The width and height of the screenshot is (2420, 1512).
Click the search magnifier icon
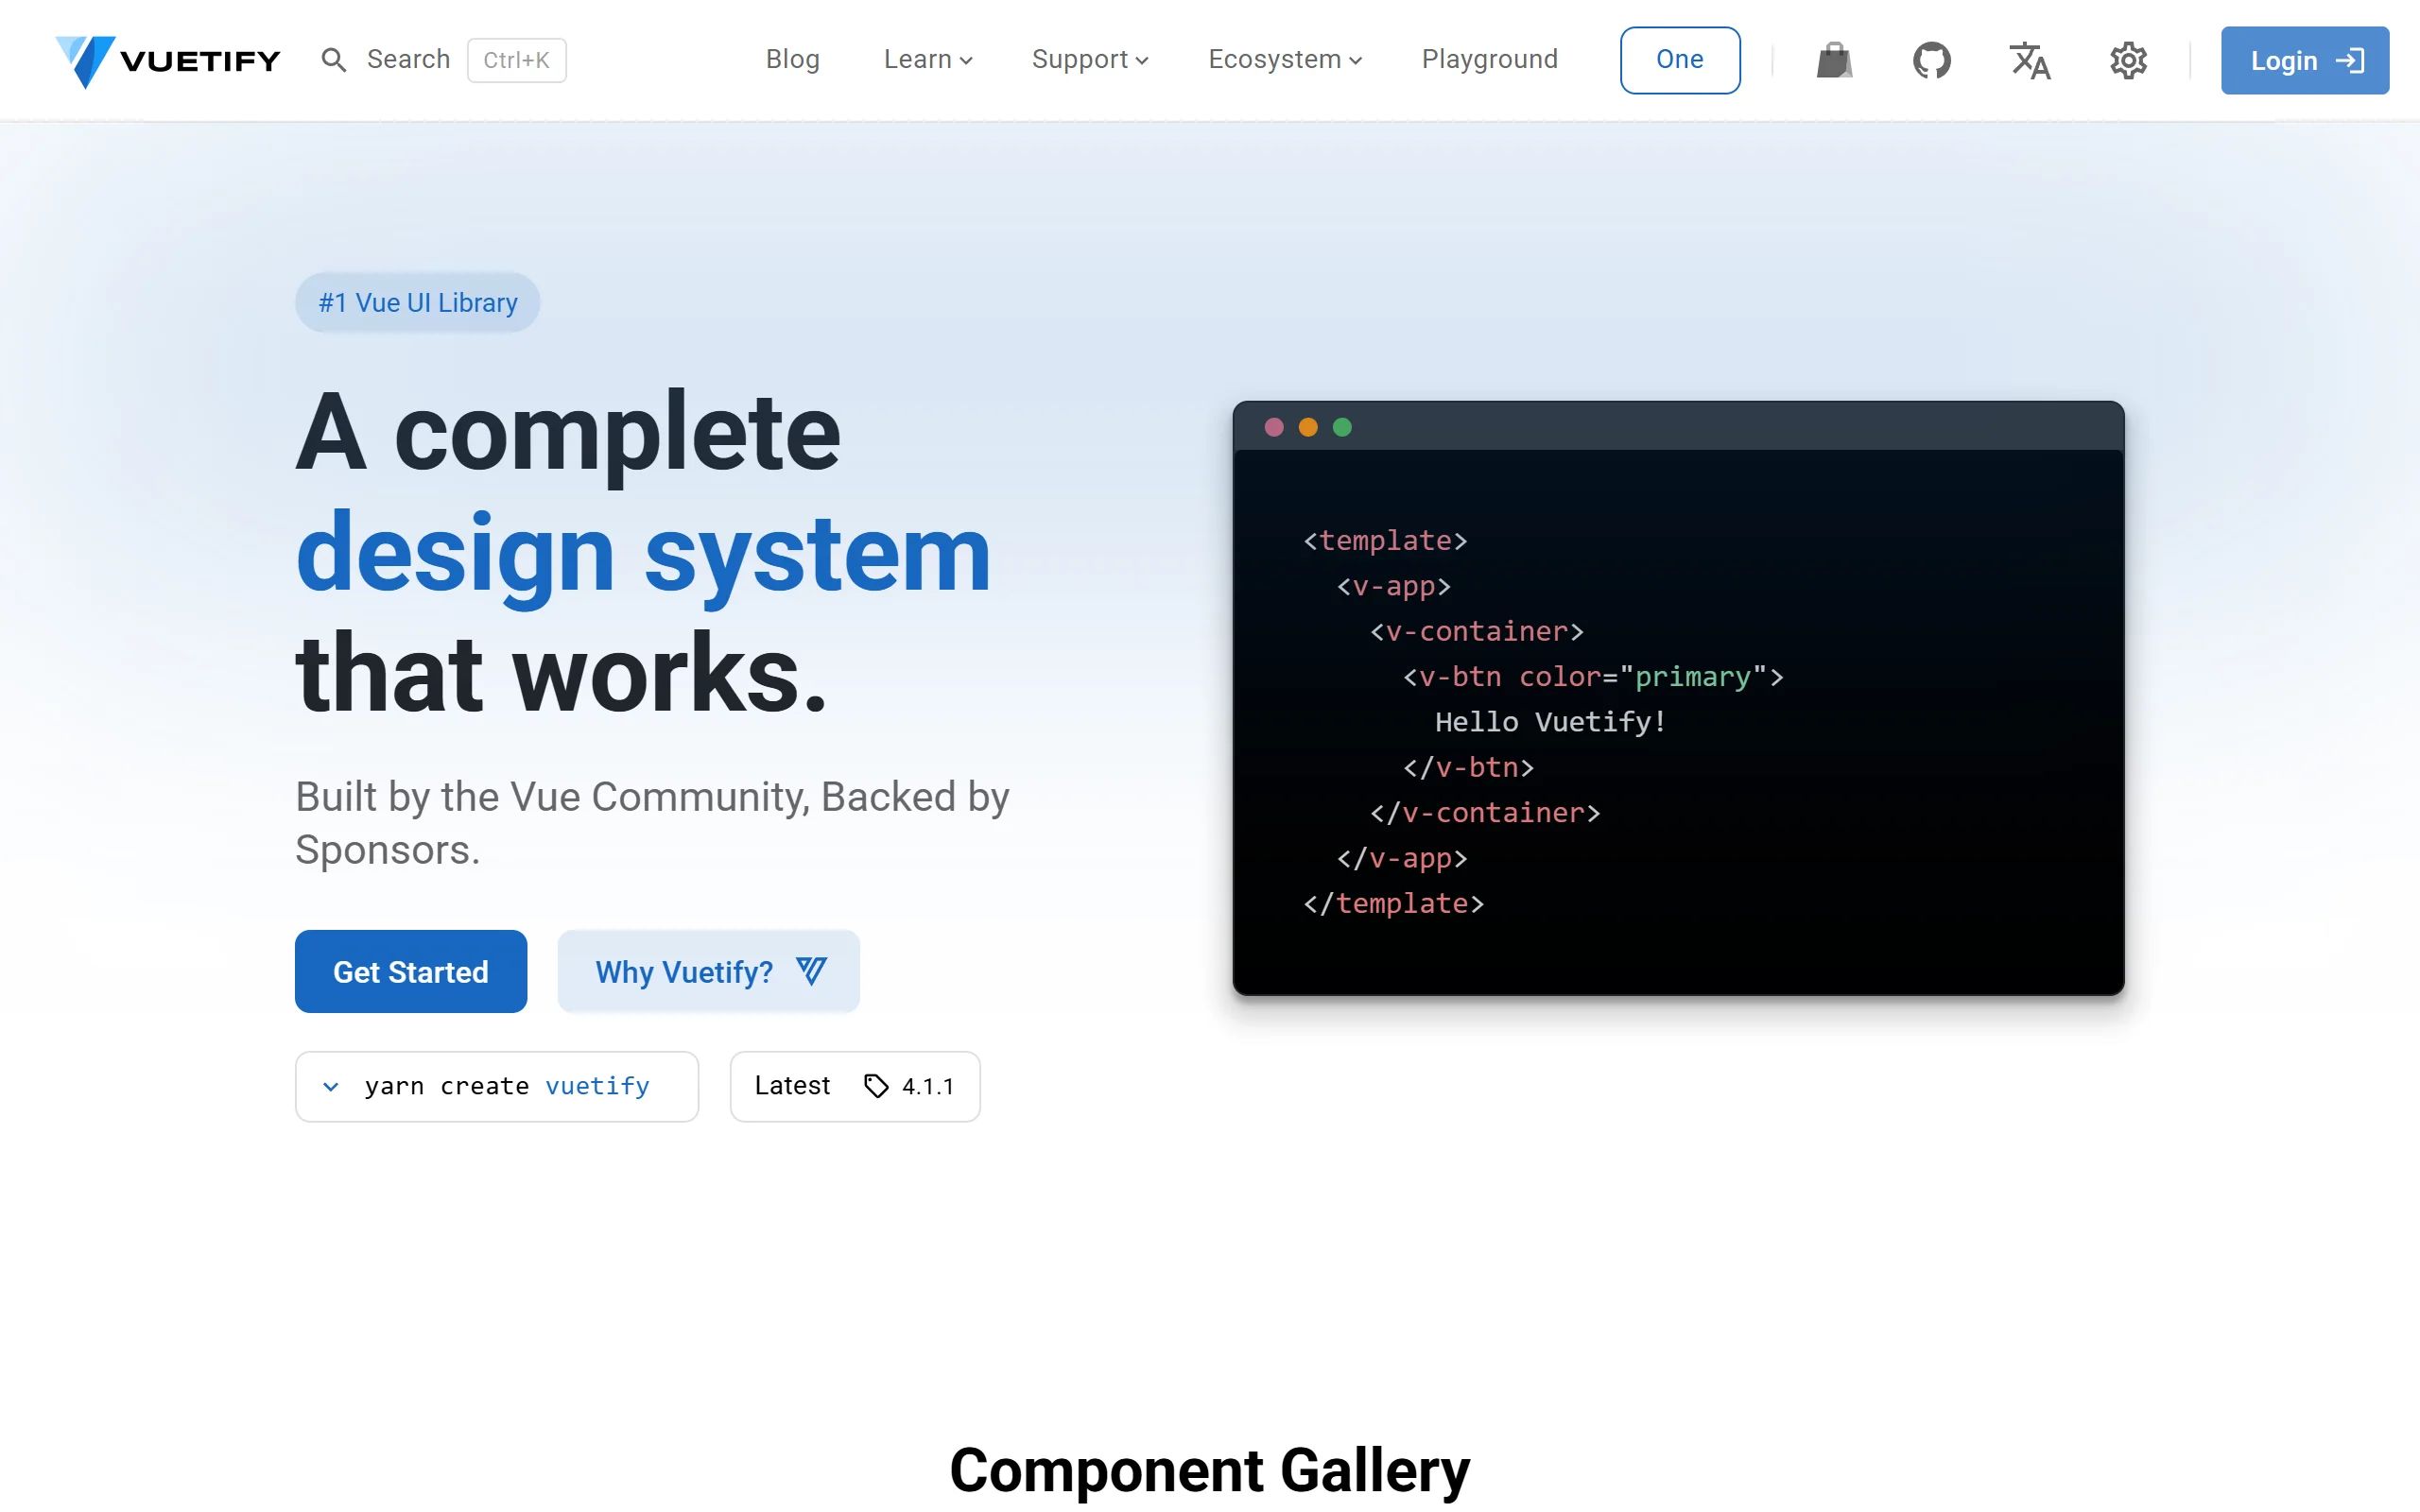click(334, 60)
